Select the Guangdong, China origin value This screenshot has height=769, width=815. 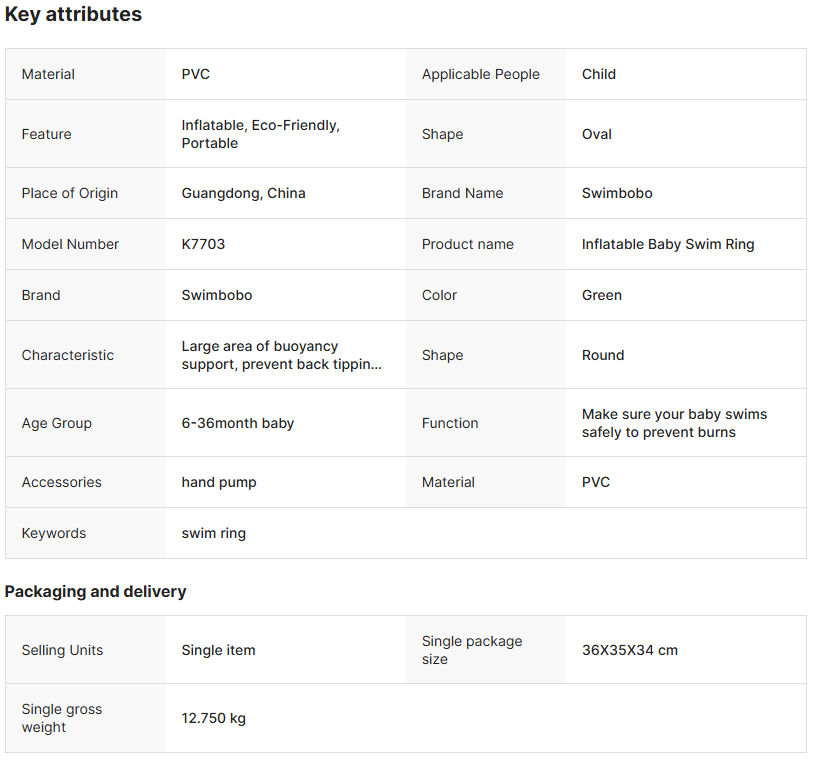243,193
